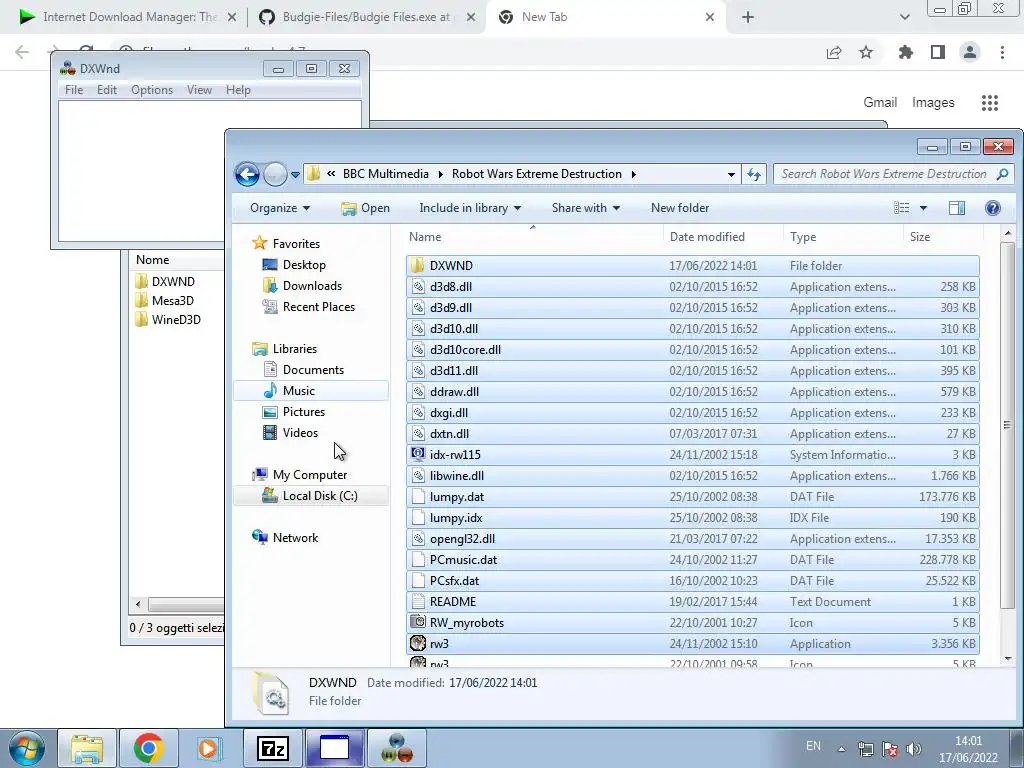
Task: Select the rw3 application file
Action: [x=692, y=643]
